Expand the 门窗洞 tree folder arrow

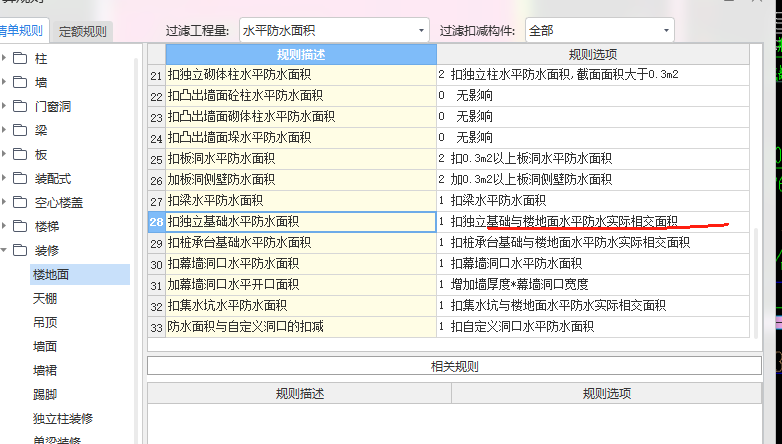click(3, 106)
